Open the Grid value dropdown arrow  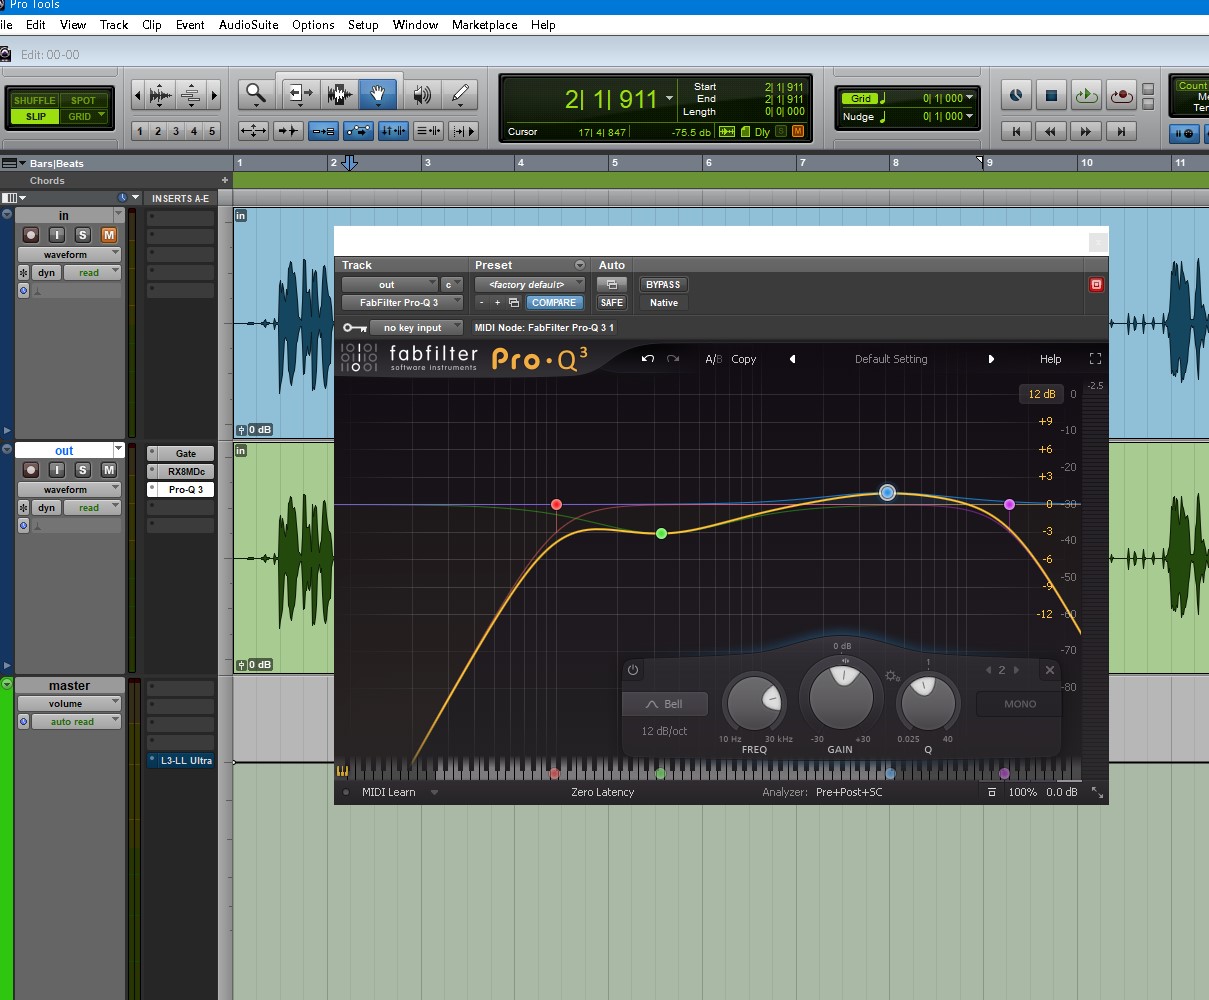[x=970, y=99]
